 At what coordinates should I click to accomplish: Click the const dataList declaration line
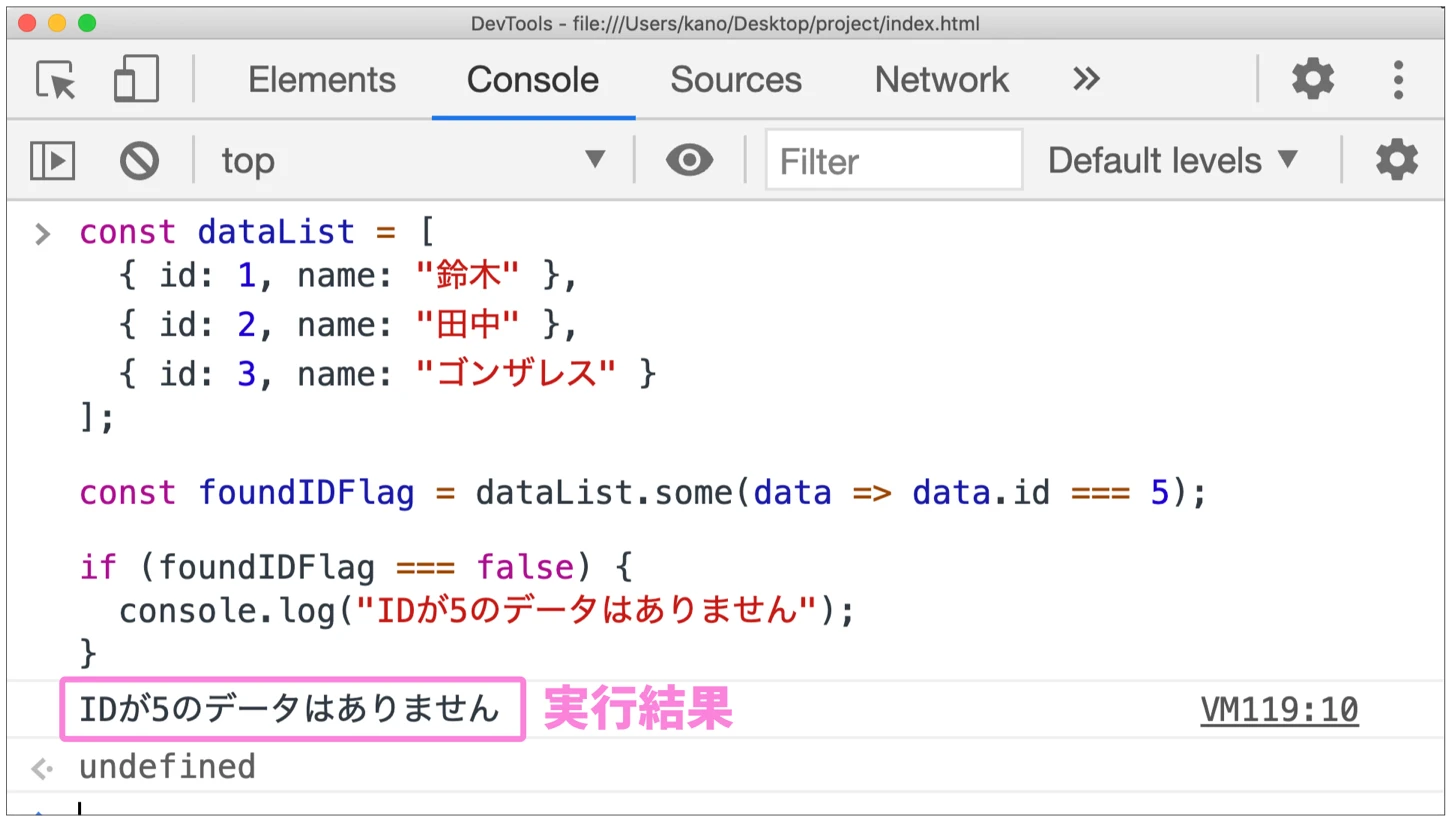click(256, 232)
